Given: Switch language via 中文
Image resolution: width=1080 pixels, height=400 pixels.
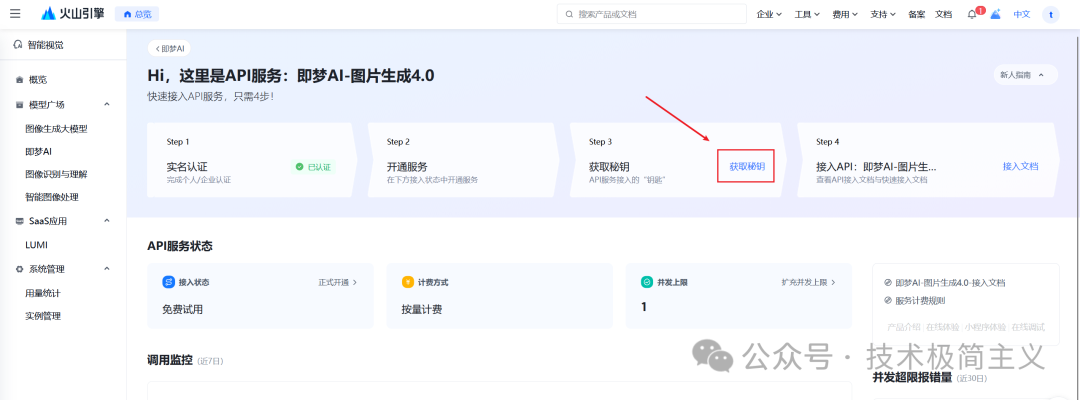Looking at the screenshot, I should (1021, 14).
